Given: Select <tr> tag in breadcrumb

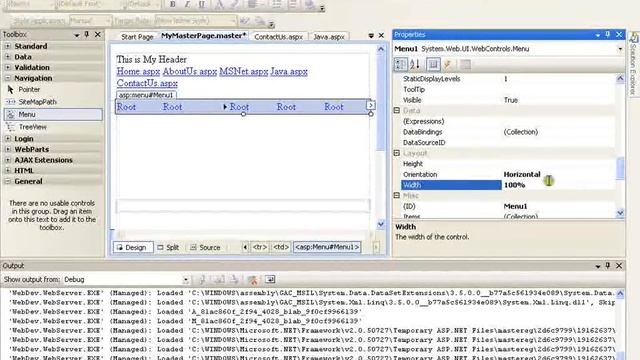Looking at the screenshot, I should coord(260,247).
